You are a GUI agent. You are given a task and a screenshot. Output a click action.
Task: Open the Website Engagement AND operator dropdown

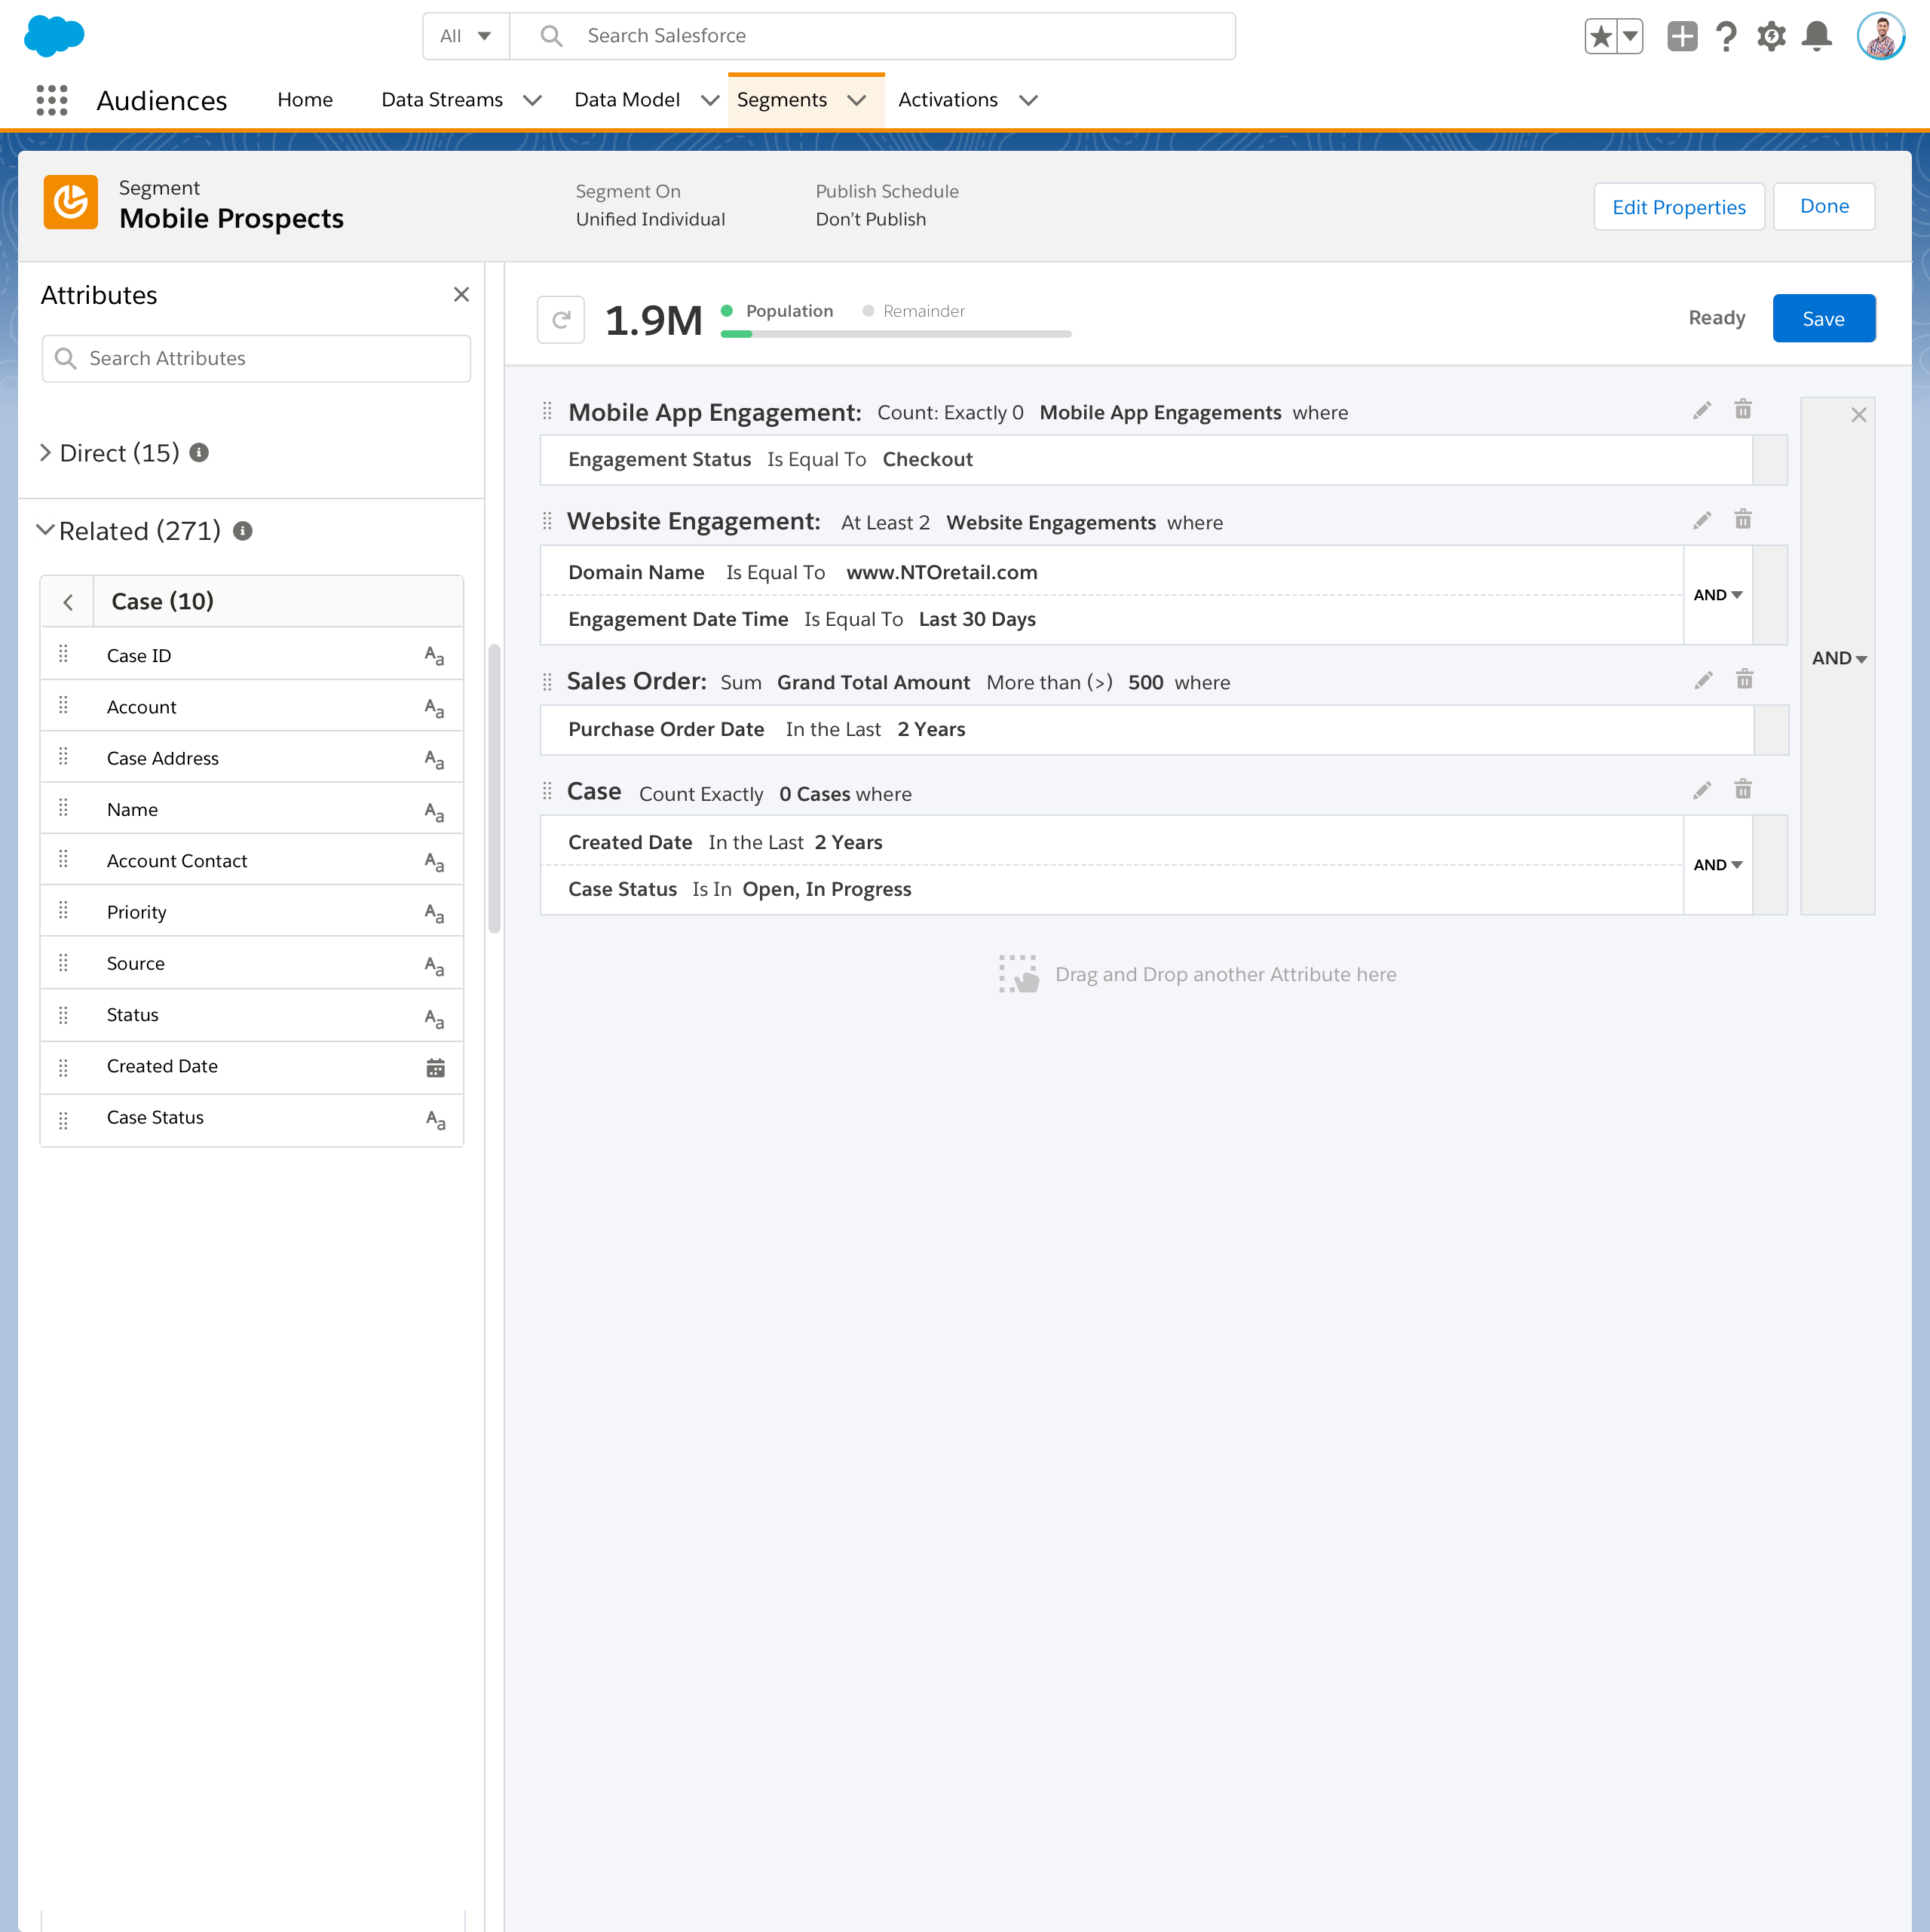(x=1717, y=595)
